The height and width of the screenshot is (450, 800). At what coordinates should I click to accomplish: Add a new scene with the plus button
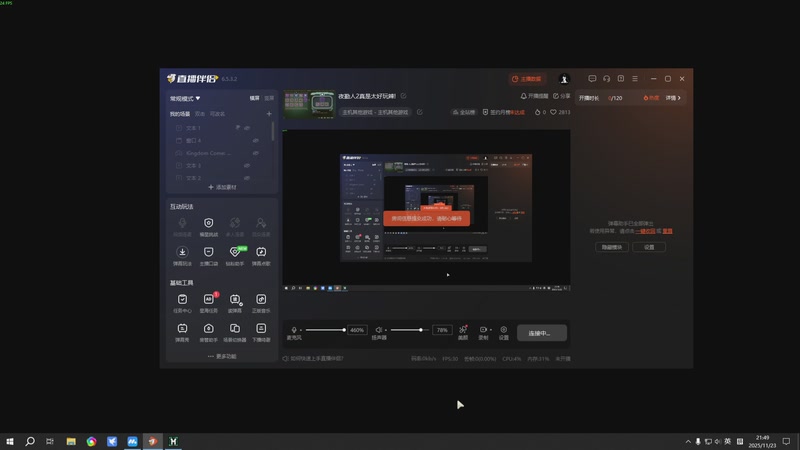269,114
